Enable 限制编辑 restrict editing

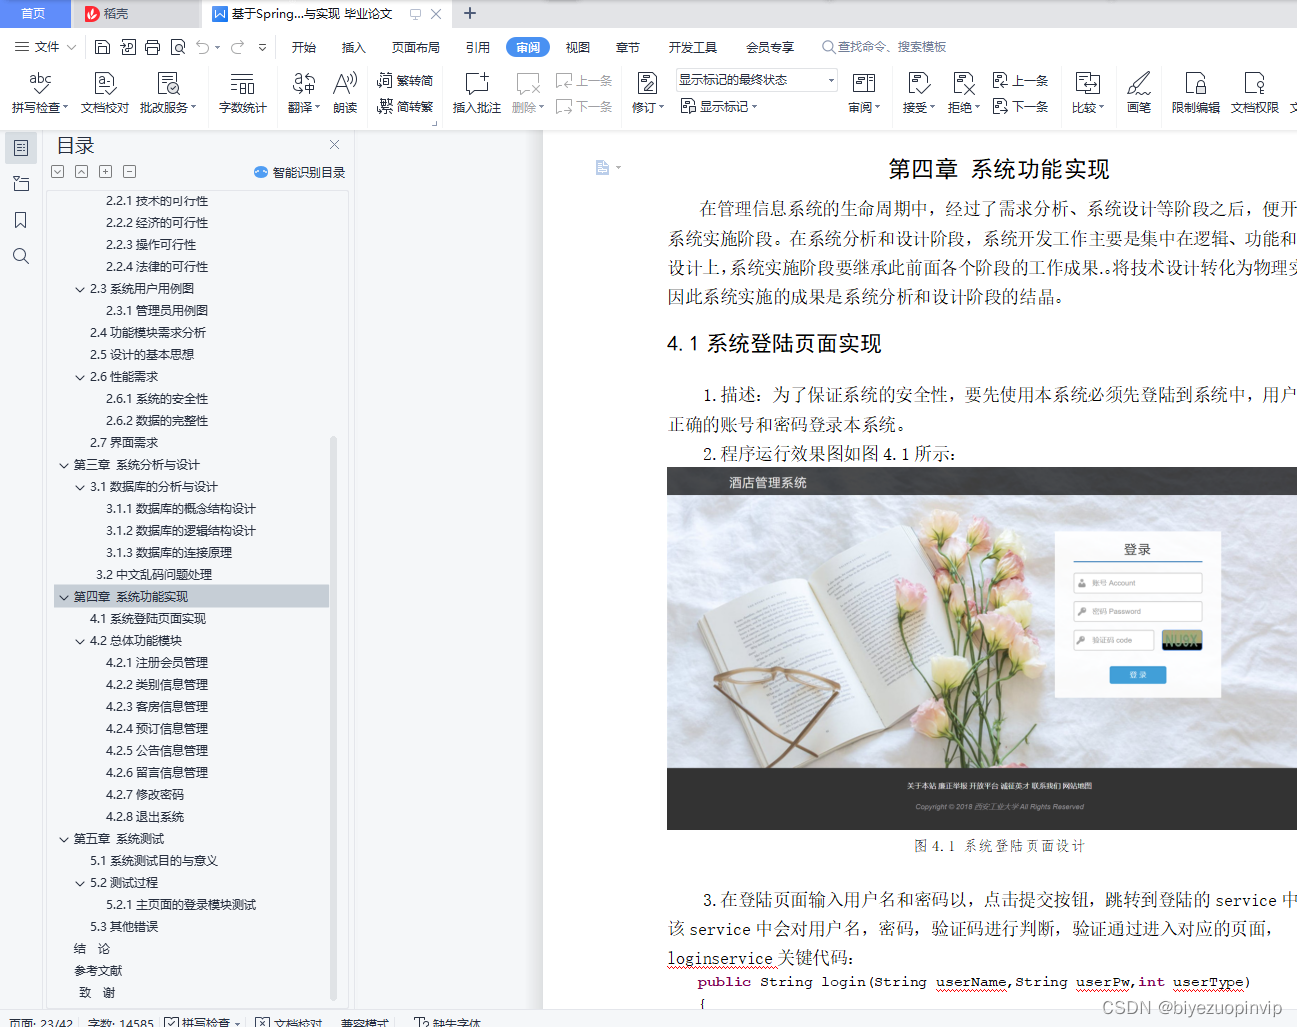[x=1195, y=92]
